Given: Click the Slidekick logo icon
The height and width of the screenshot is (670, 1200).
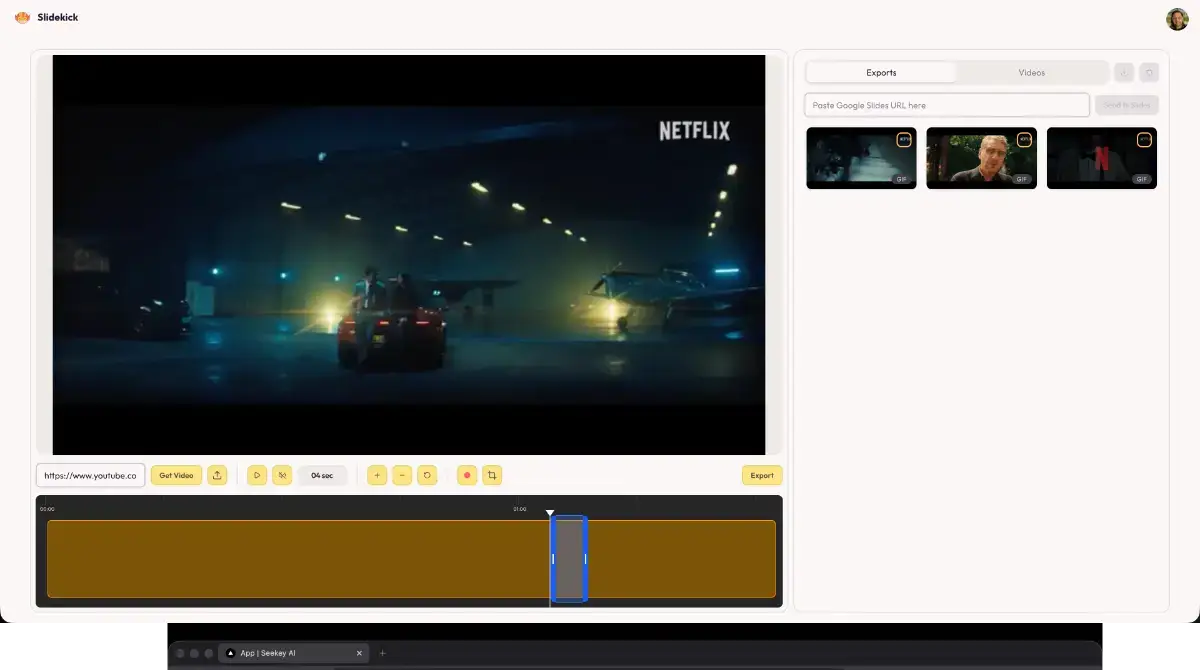Looking at the screenshot, I should [x=22, y=17].
